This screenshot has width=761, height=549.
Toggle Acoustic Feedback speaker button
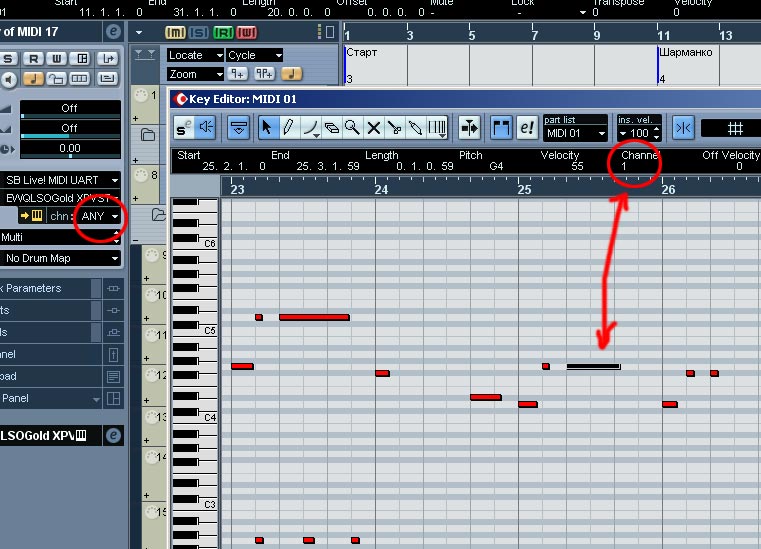[206, 128]
